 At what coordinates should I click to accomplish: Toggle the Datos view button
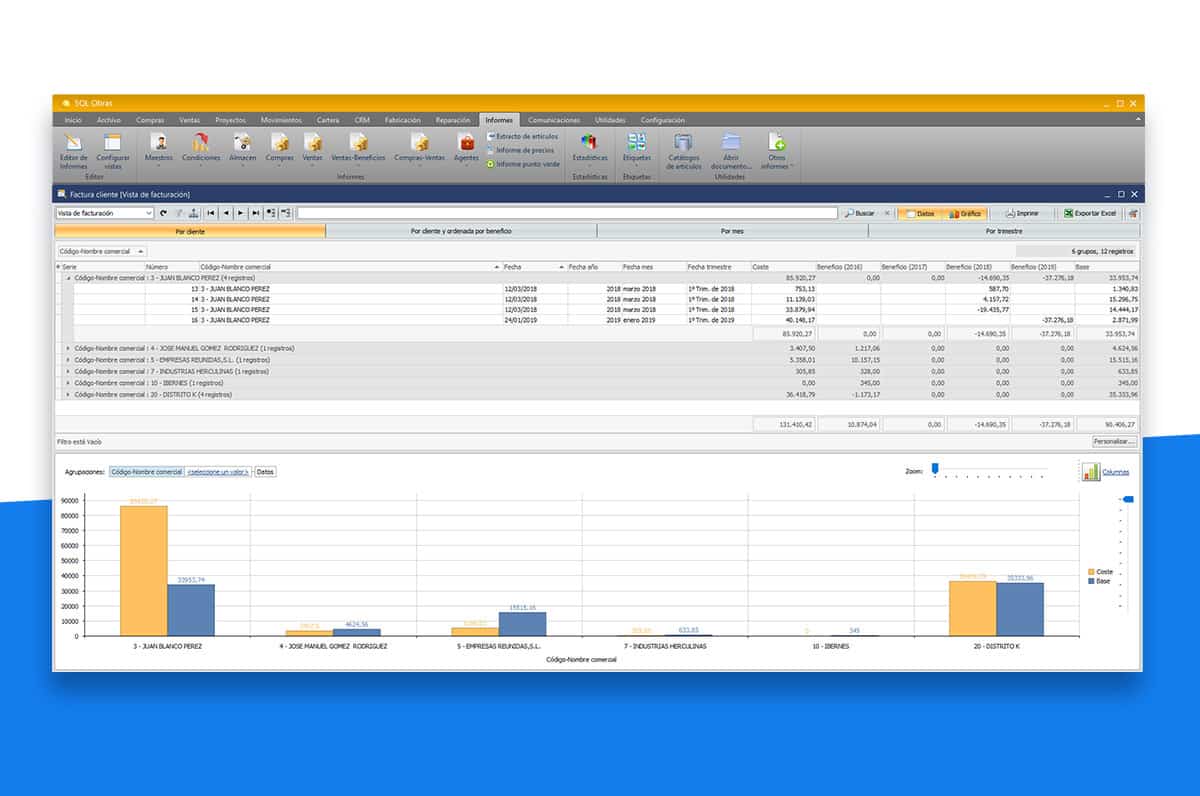(920, 213)
